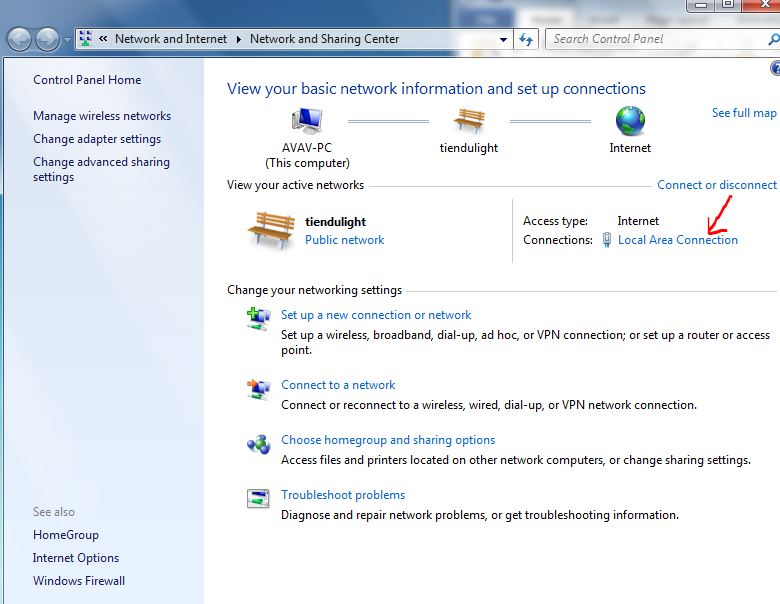Click the tiendulight bench icon in network map
Viewport: 780px width, 604px height.
coord(468,121)
